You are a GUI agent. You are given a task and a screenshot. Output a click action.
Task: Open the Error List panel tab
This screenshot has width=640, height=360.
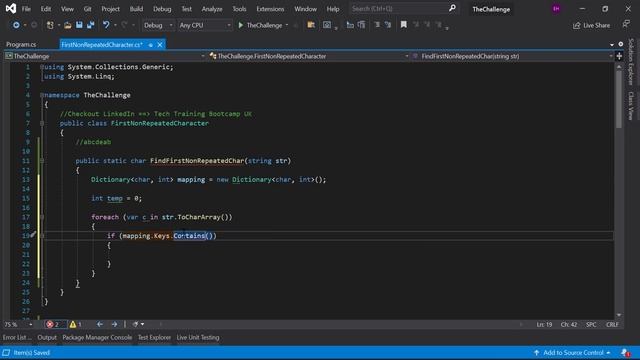point(17,338)
